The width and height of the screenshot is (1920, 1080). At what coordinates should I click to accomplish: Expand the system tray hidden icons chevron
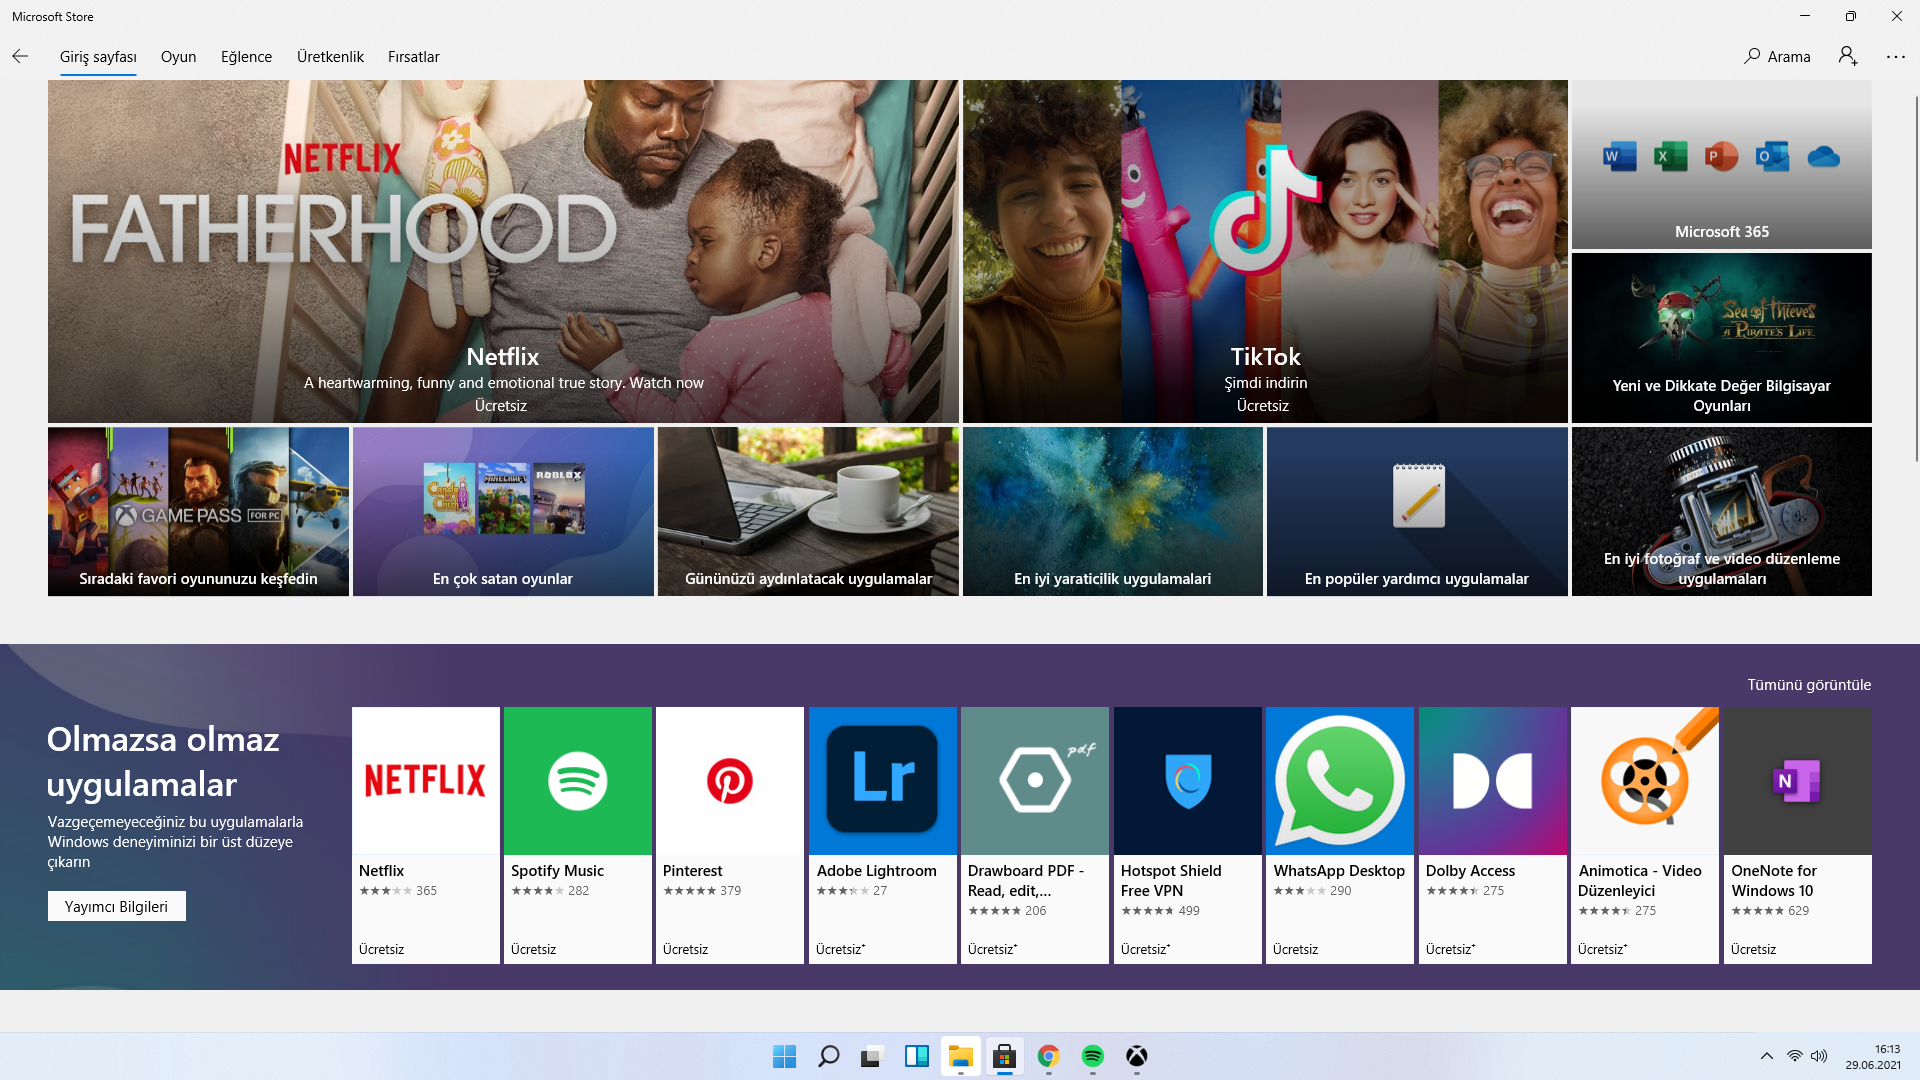[x=1766, y=1056]
